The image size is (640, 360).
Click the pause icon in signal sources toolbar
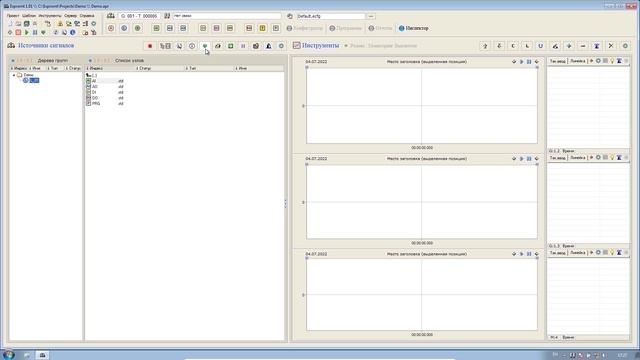tap(243, 46)
